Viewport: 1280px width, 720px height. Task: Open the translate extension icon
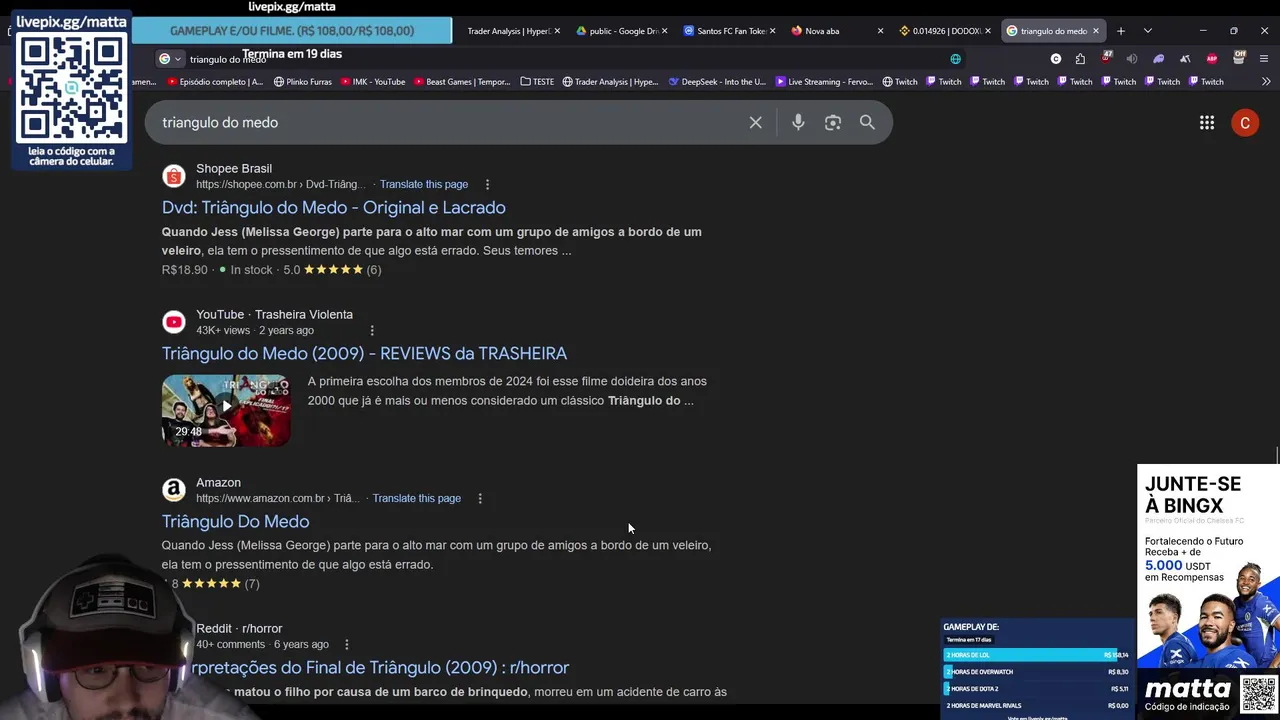pyautogui.click(x=1185, y=59)
